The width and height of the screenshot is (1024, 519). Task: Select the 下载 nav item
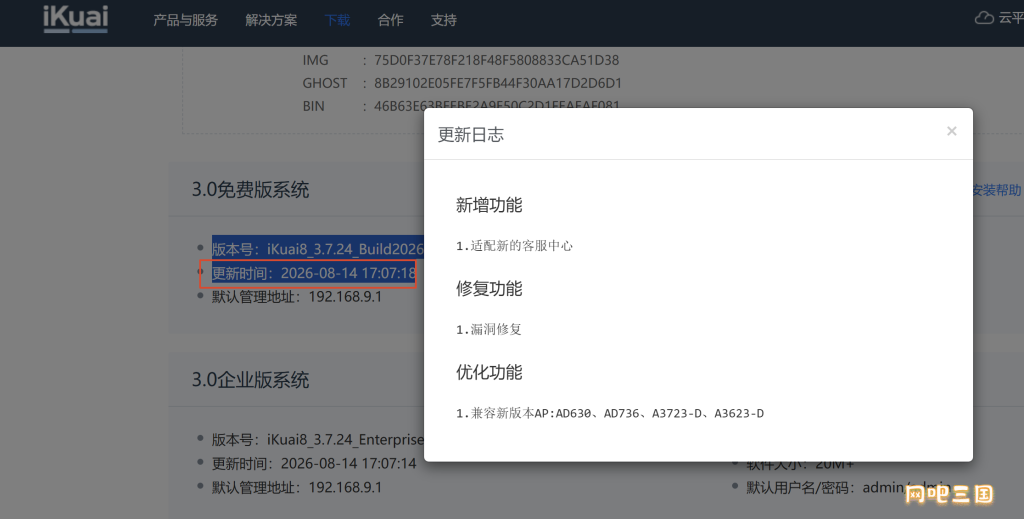click(337, 20)
